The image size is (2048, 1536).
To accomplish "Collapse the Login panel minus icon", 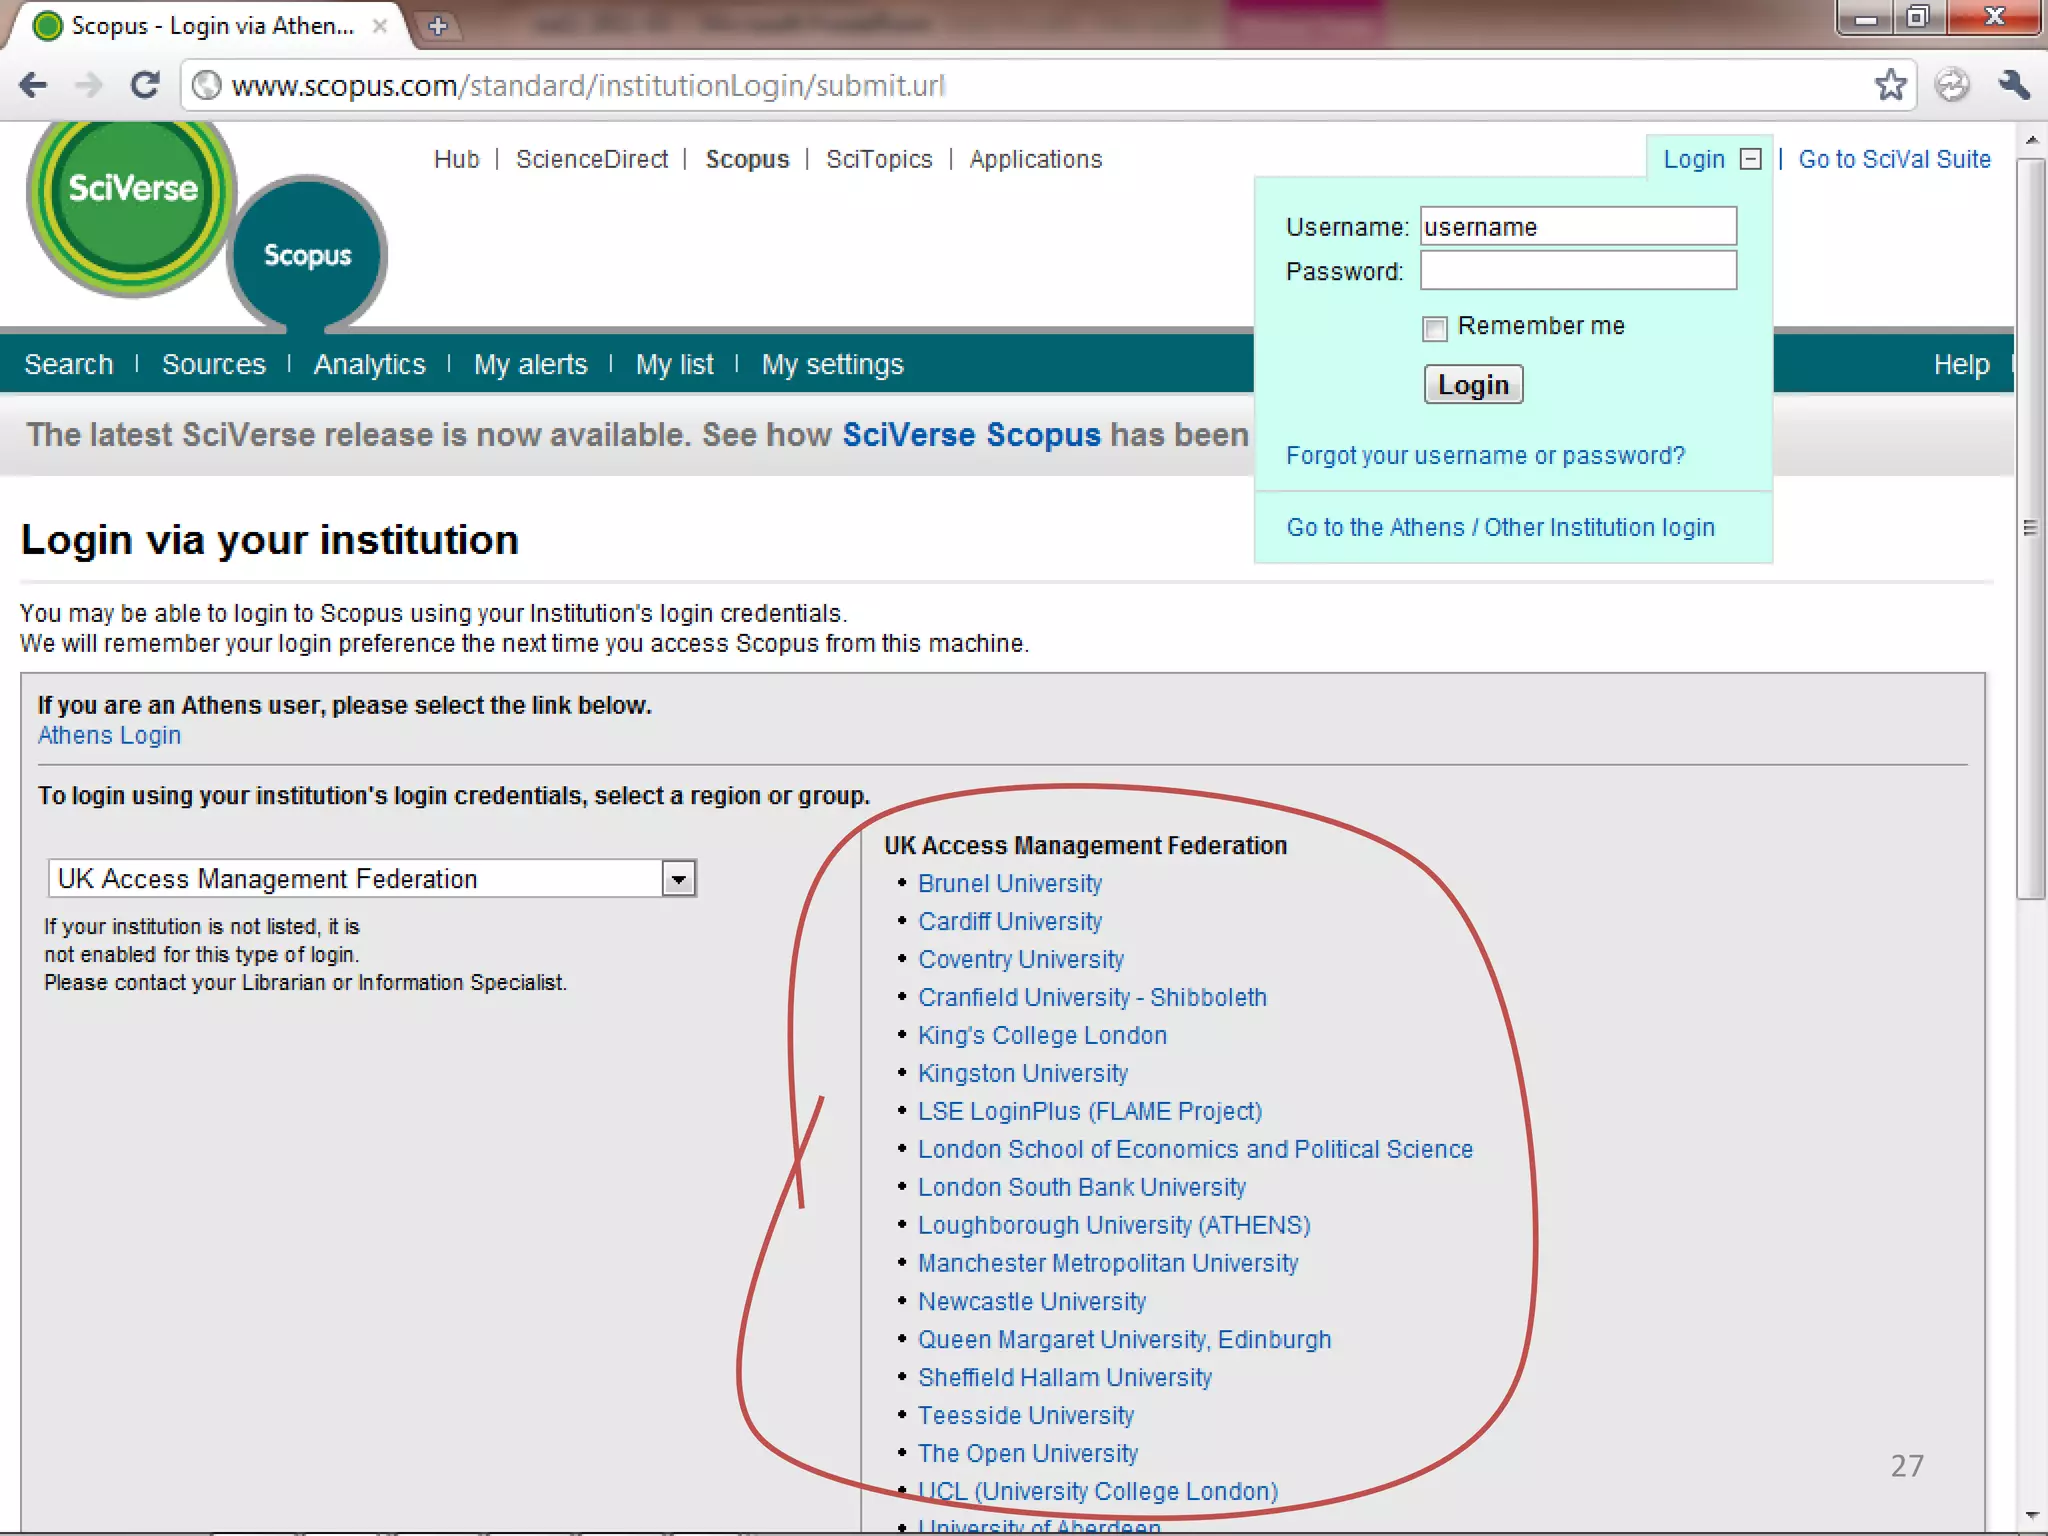I will [1750, 159].
